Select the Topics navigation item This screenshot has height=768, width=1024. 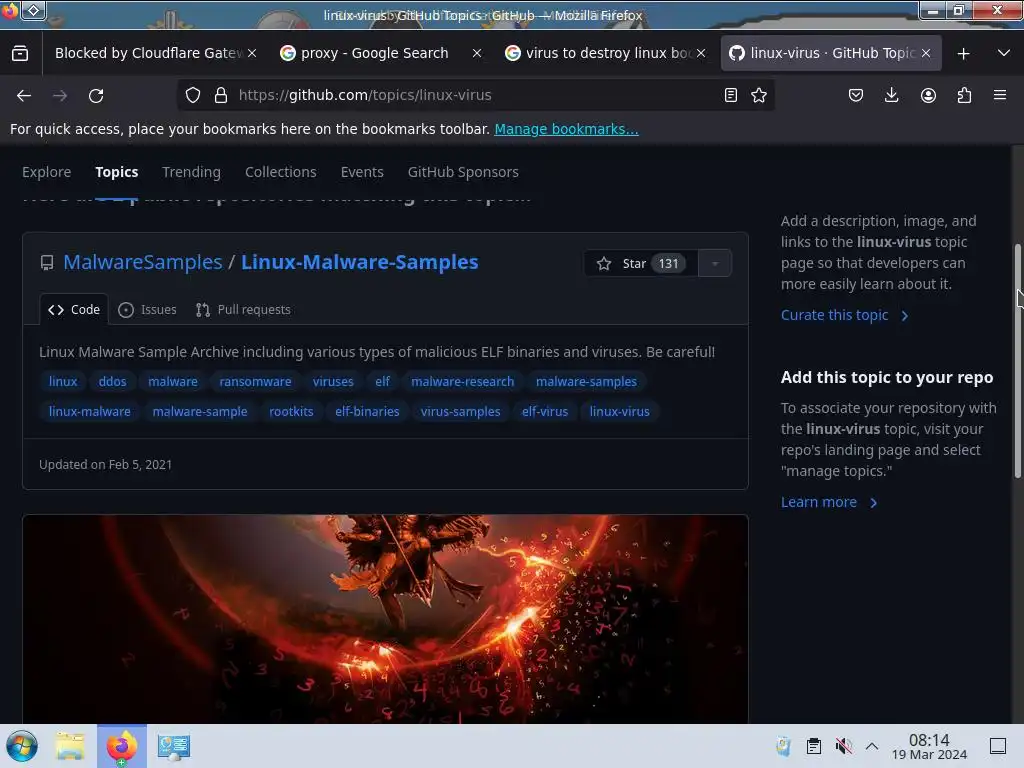tap(117, 172)
